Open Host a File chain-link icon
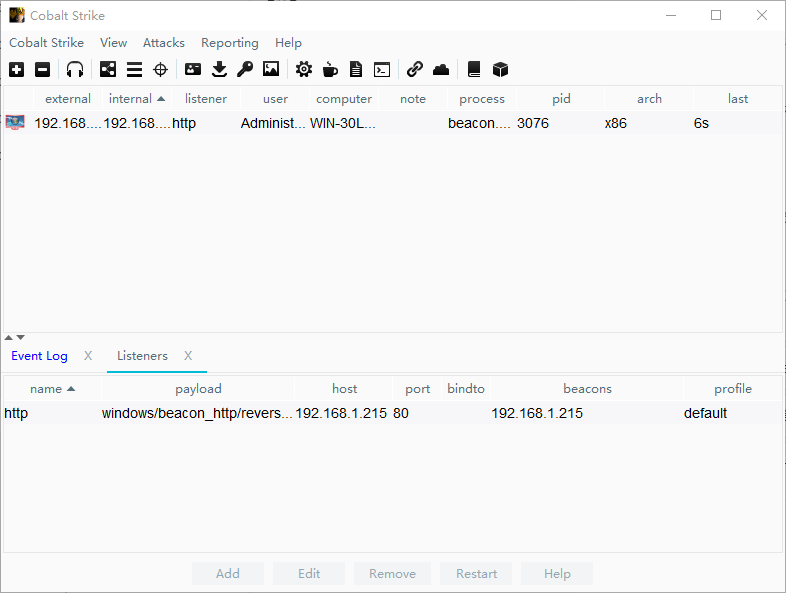 coord(415,69)
